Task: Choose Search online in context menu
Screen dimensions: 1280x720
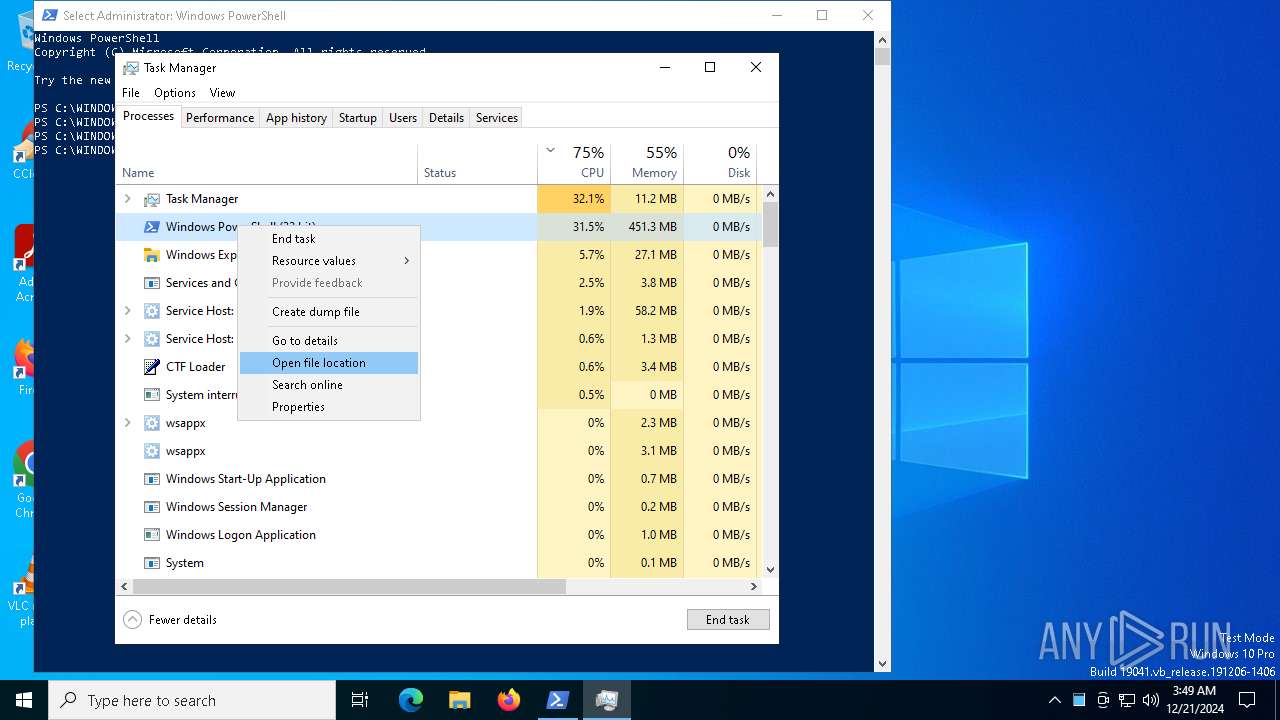Action: coord(329,385)
